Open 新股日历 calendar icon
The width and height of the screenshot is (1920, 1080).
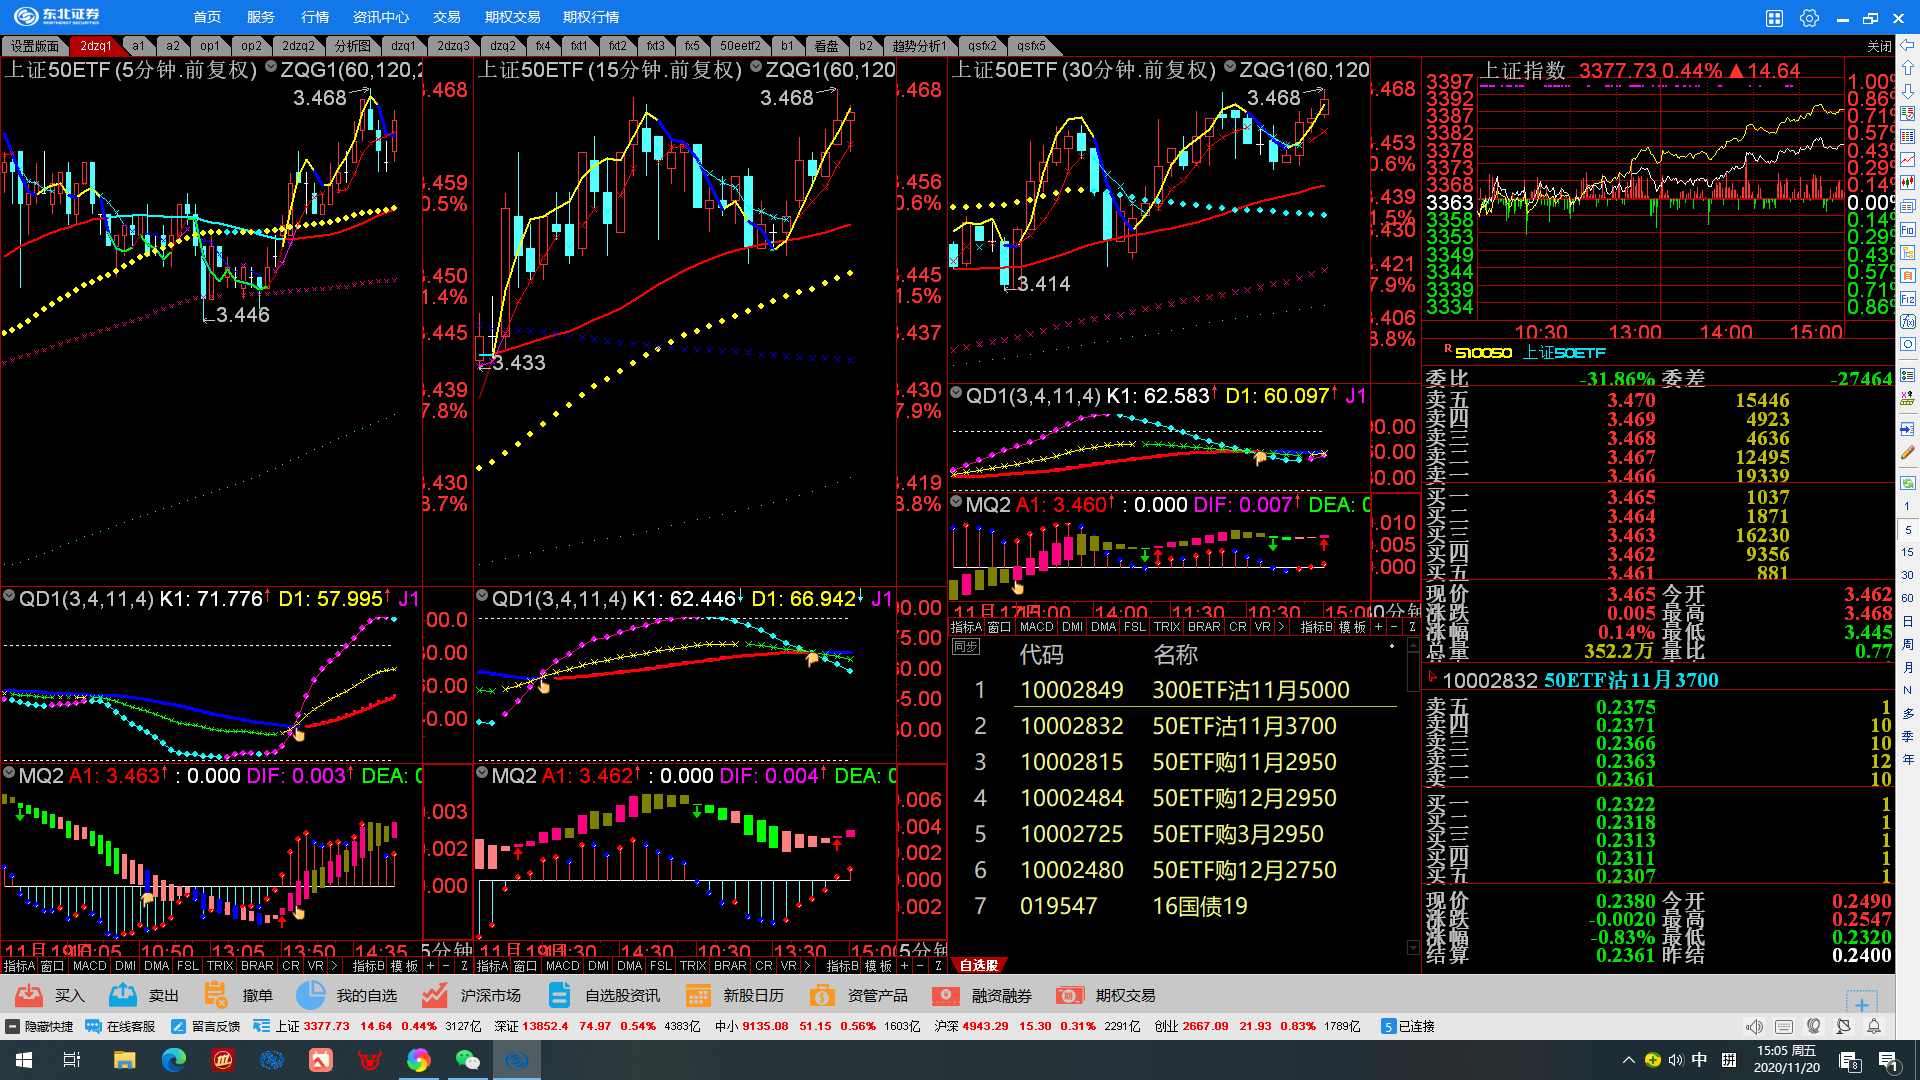[x=698, y=995]
